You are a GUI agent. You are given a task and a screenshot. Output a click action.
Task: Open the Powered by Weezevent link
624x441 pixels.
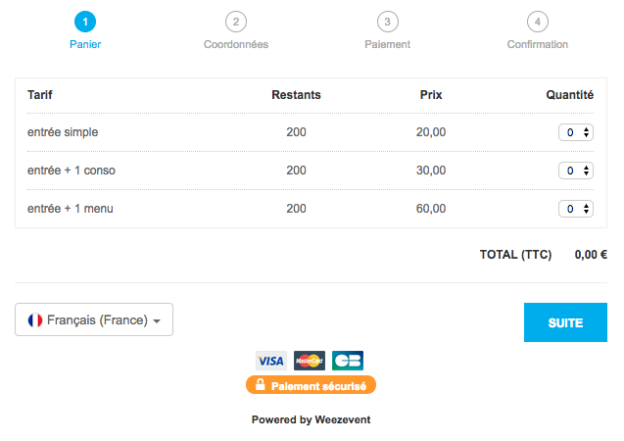click(x=311, y=420)
